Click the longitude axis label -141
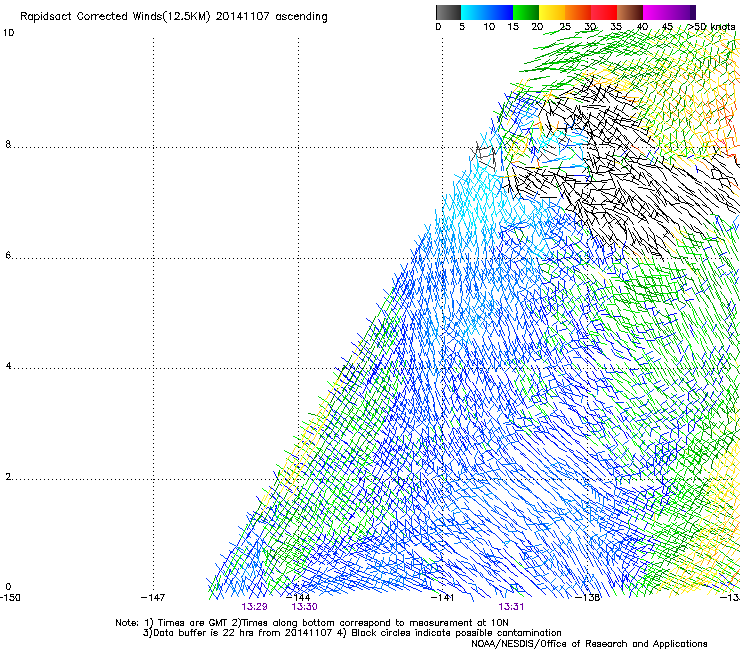This screenshot has width=740, height=650. point(442,598)
